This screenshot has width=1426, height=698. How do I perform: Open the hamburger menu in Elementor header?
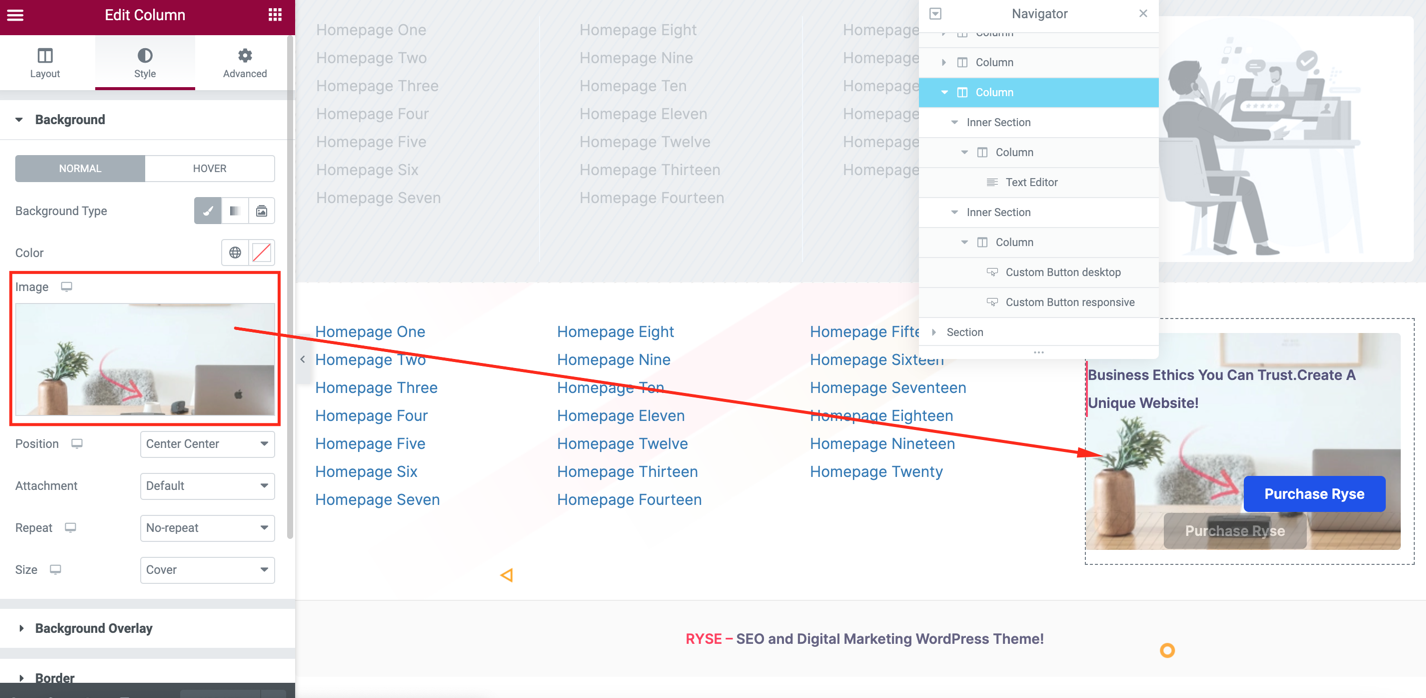pos(15,15)
